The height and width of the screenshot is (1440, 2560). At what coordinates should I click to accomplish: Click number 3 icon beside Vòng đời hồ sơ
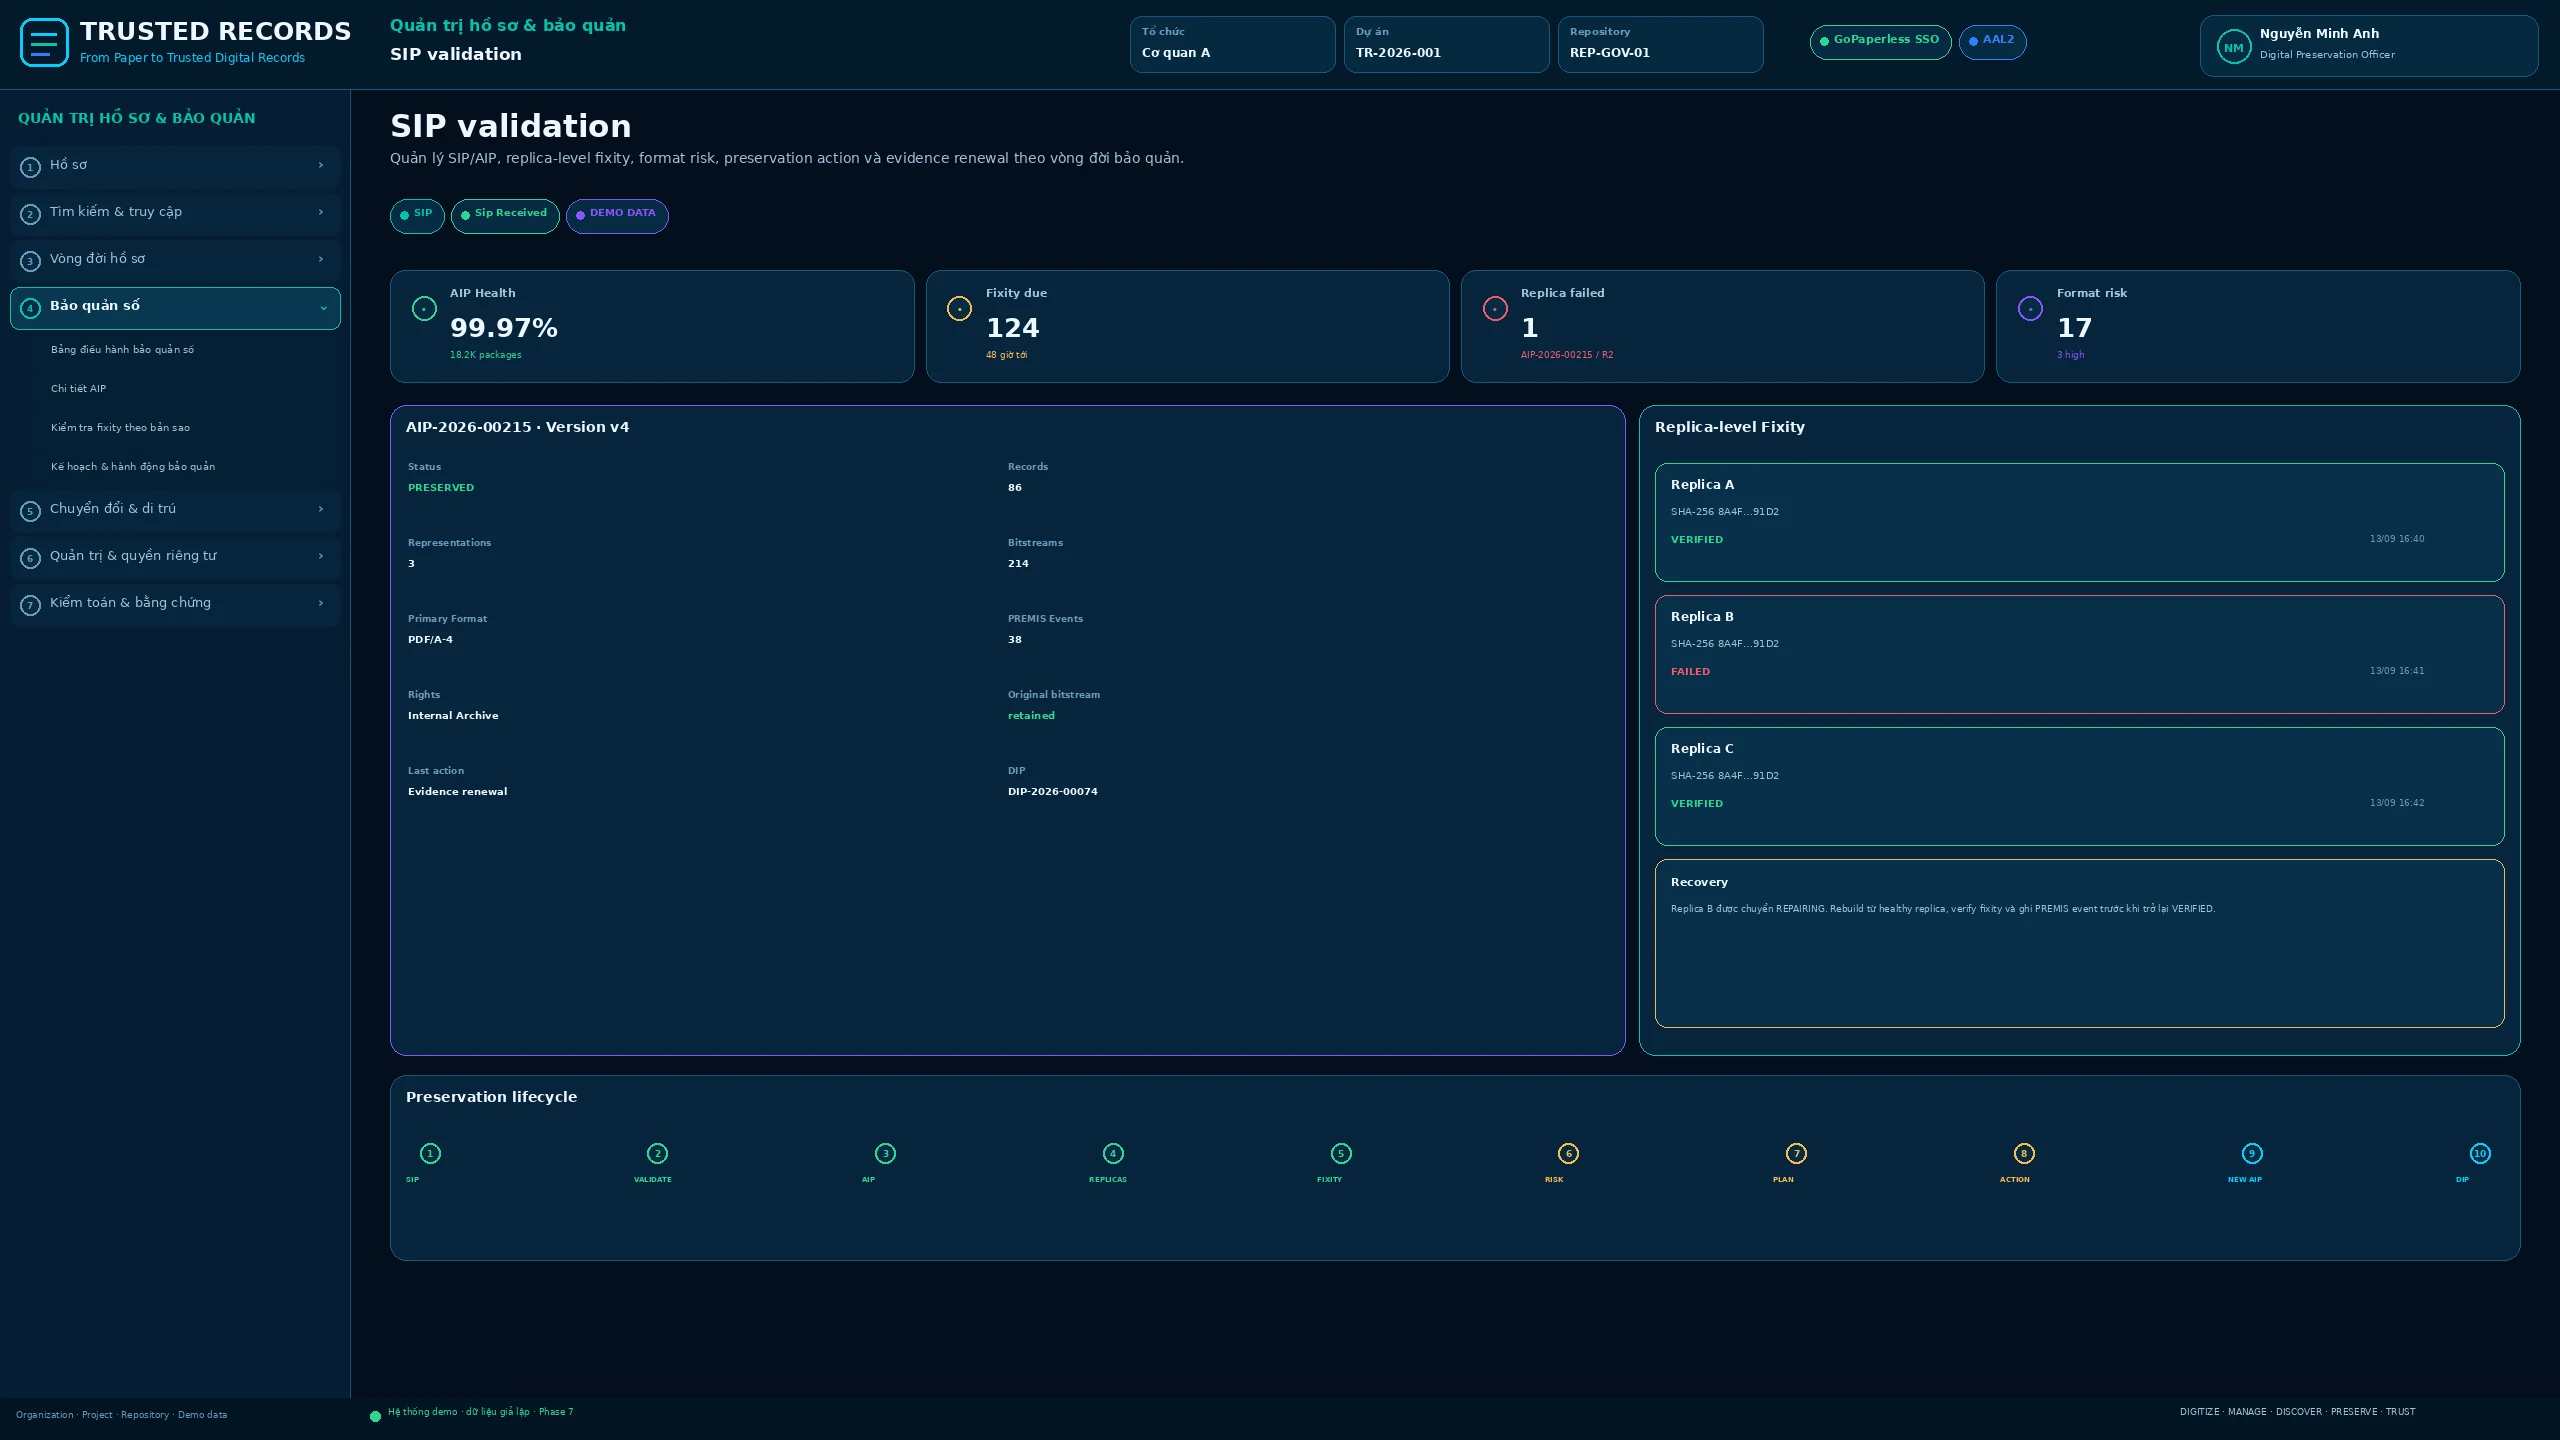pos(30,261)
